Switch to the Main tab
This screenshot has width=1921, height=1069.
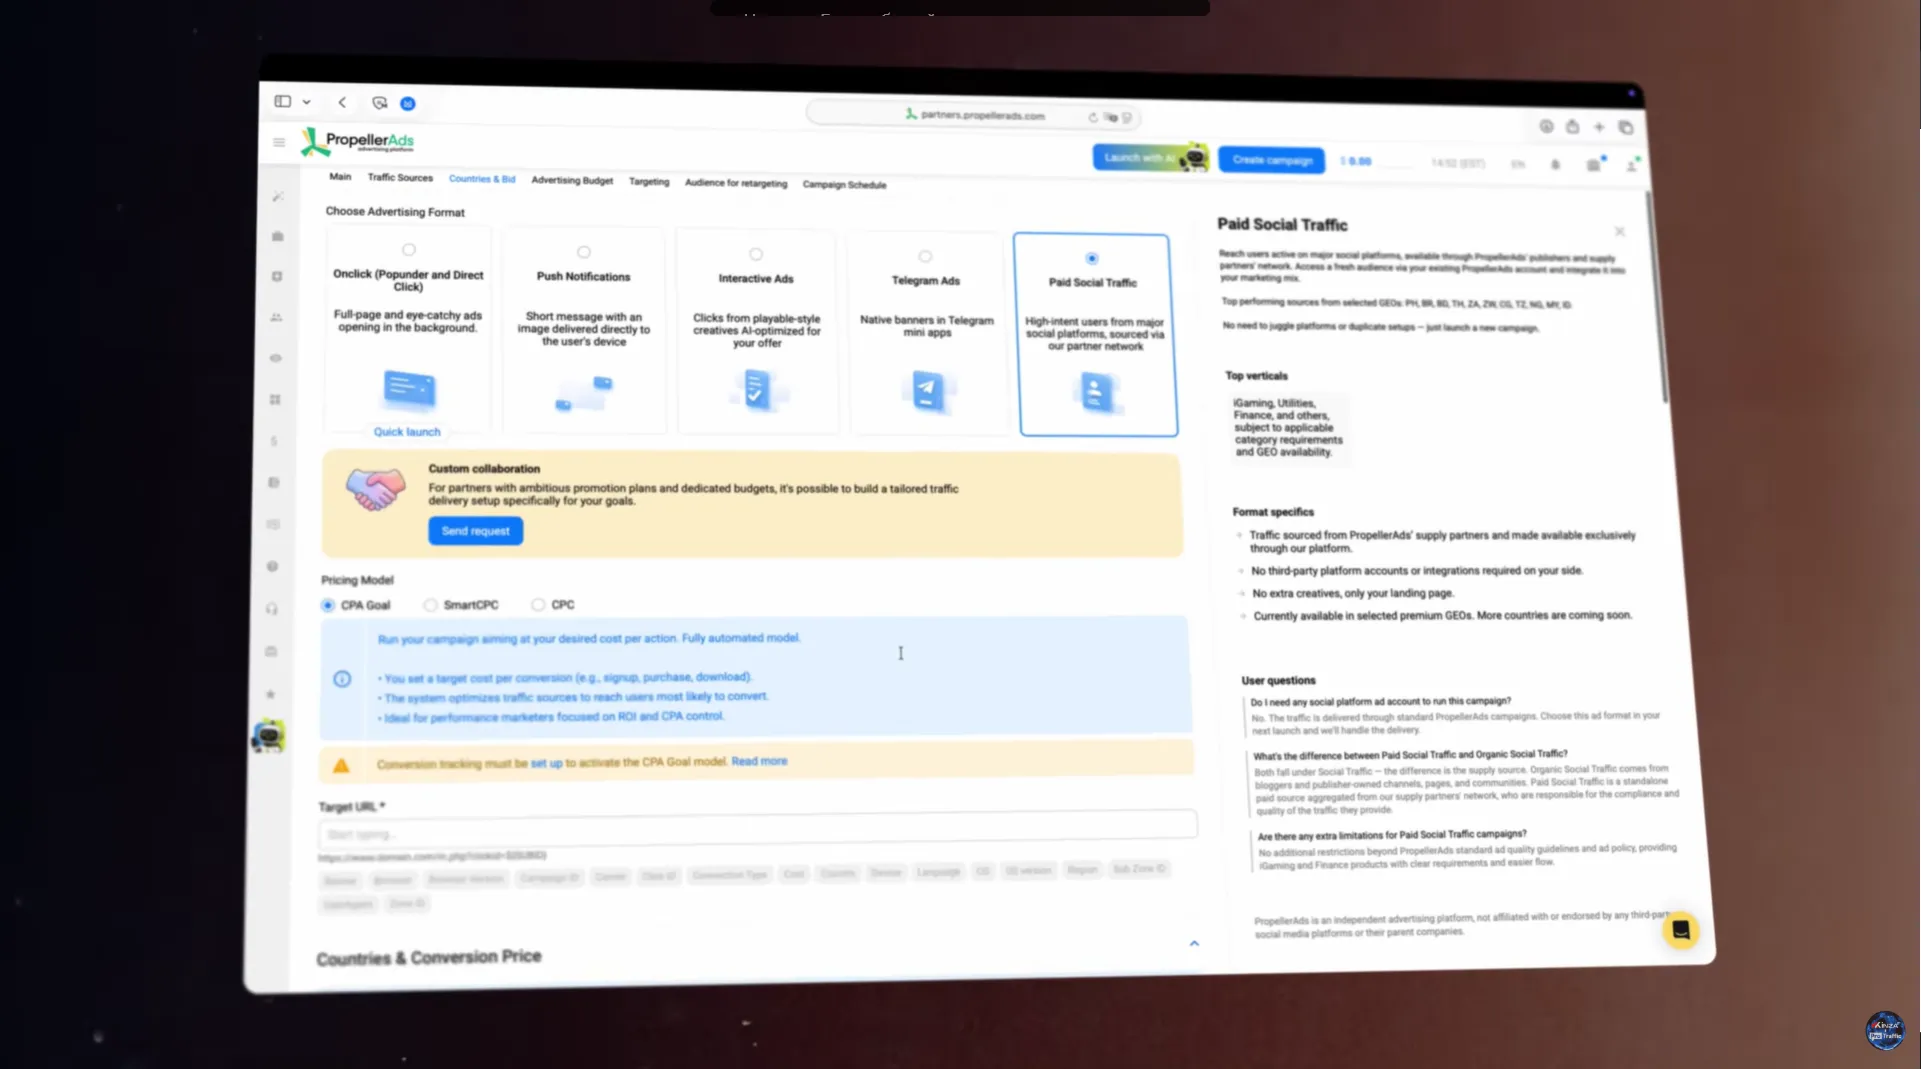340,177
